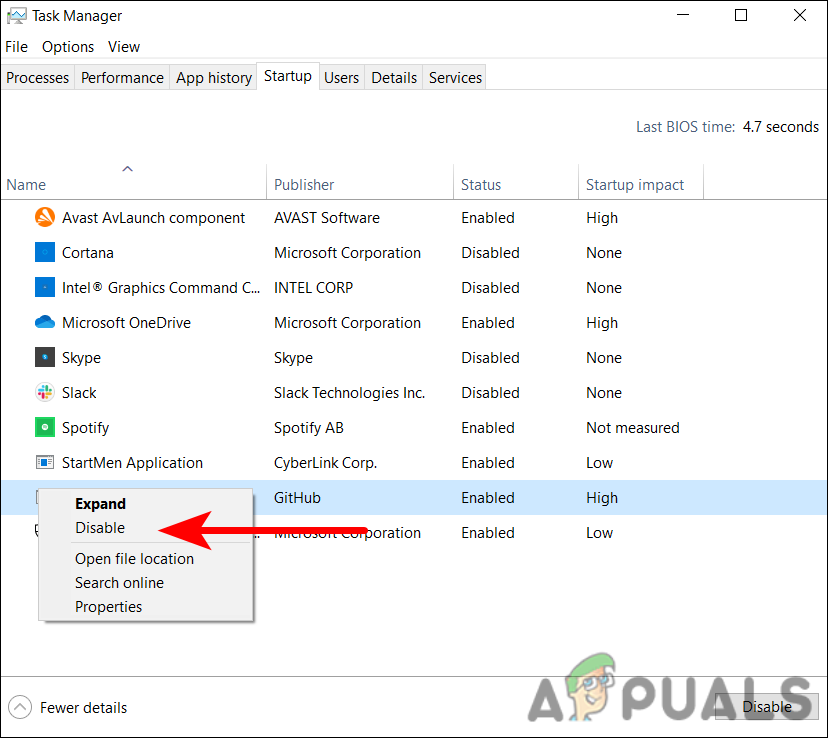Click the AVAST Software publisher cell
Image resolution: width=828 pixels, height=738 pixels.
click(x=327, y=217)
